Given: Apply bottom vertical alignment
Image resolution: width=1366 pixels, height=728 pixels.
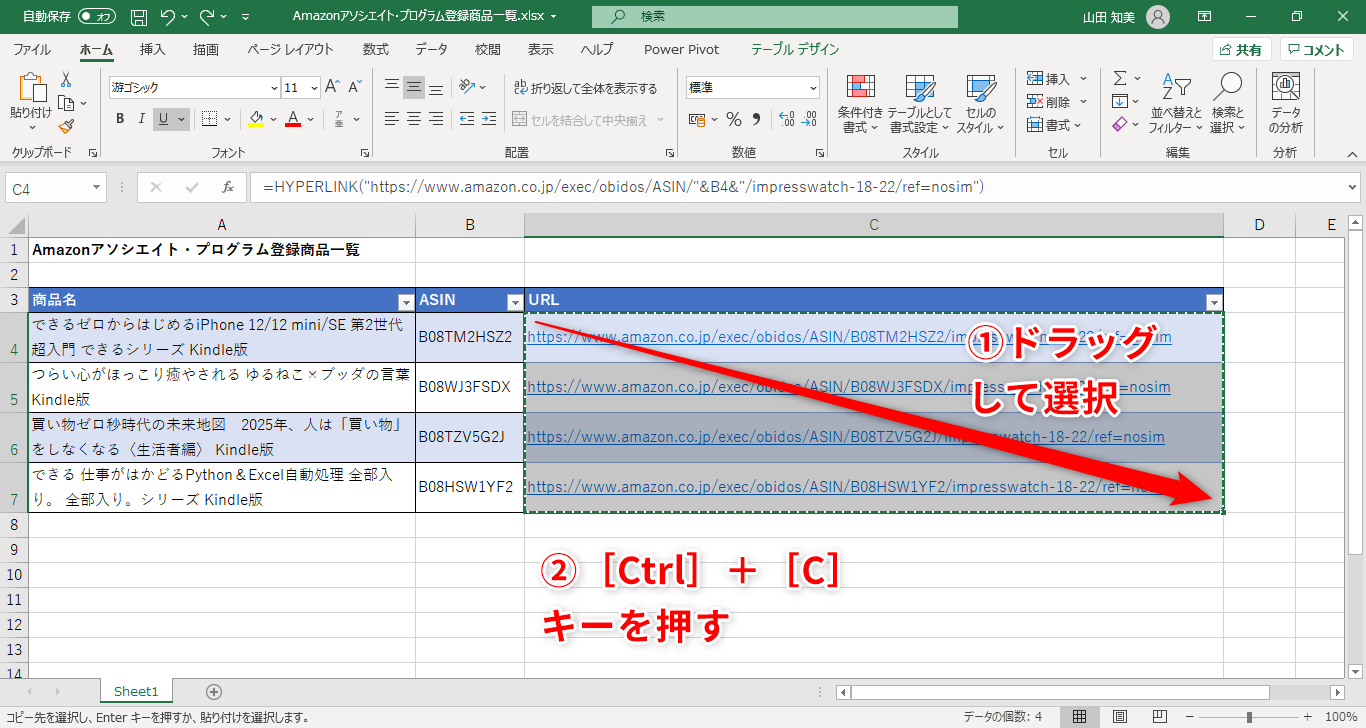Looking at the screenshot, I should coord(436,87).
